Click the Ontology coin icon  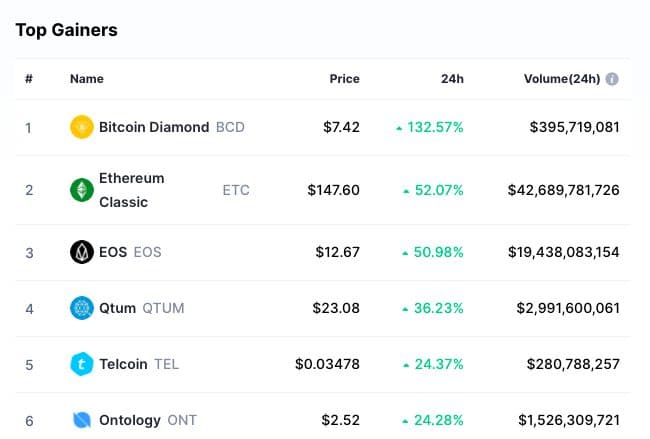82,420
